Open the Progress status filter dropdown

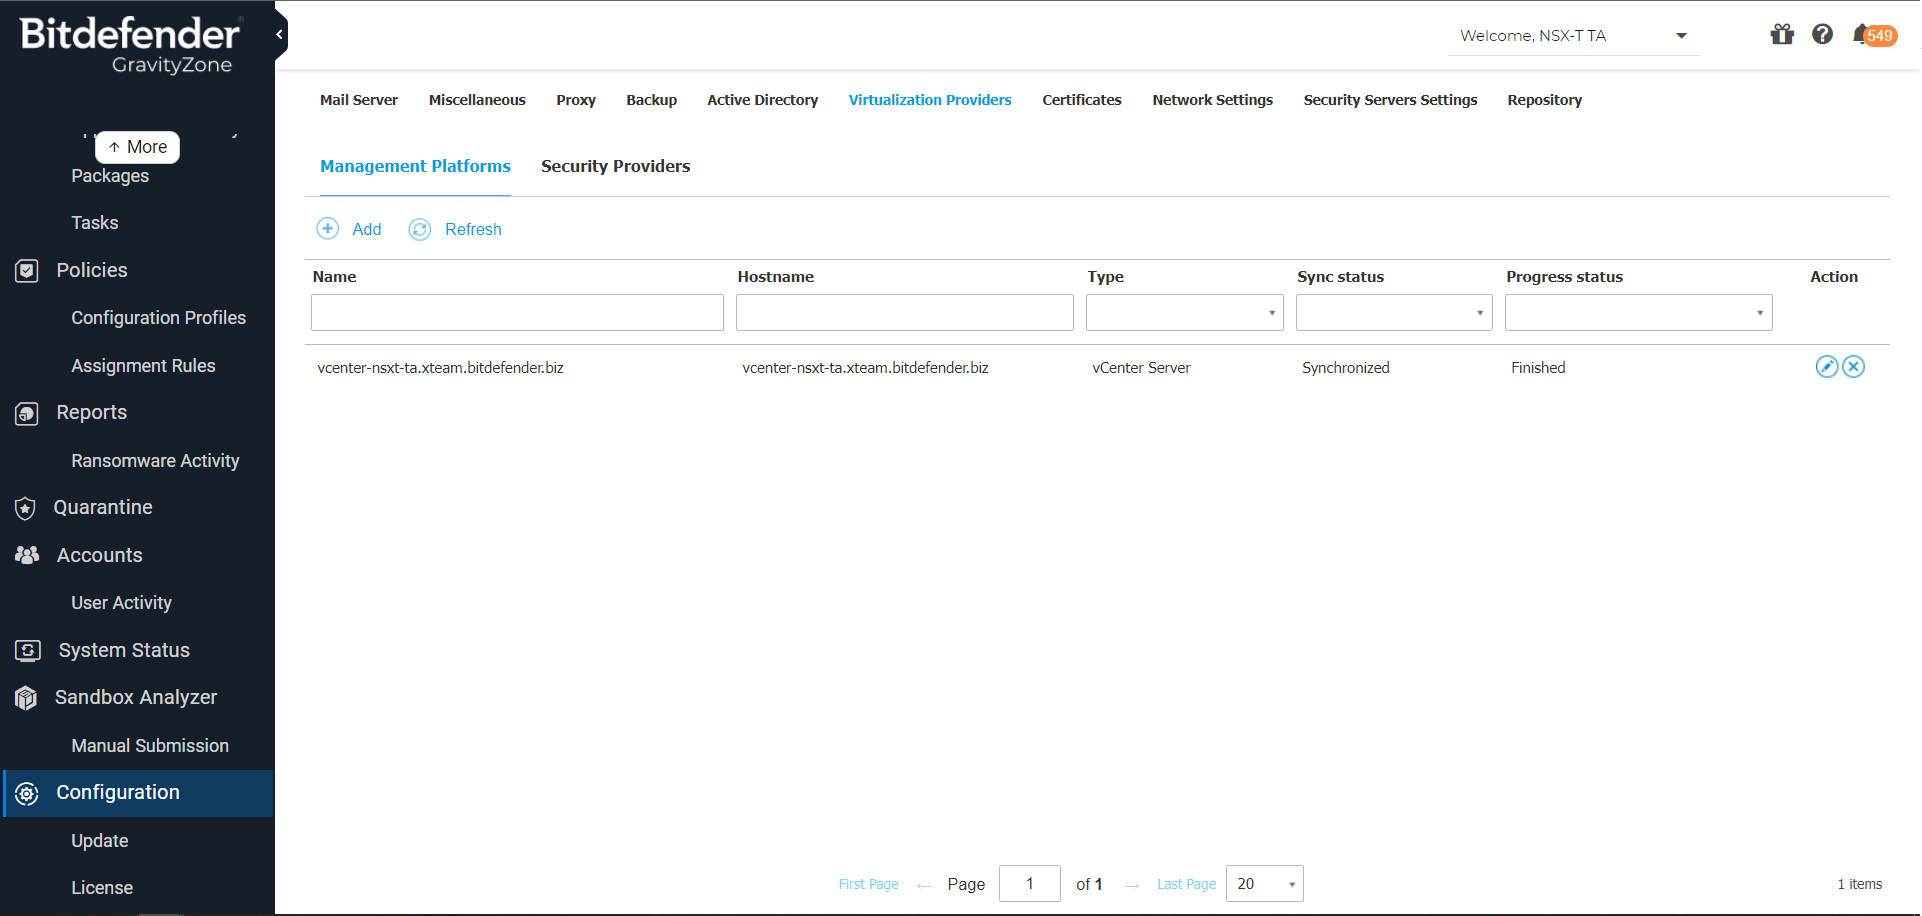point(1638,313)
